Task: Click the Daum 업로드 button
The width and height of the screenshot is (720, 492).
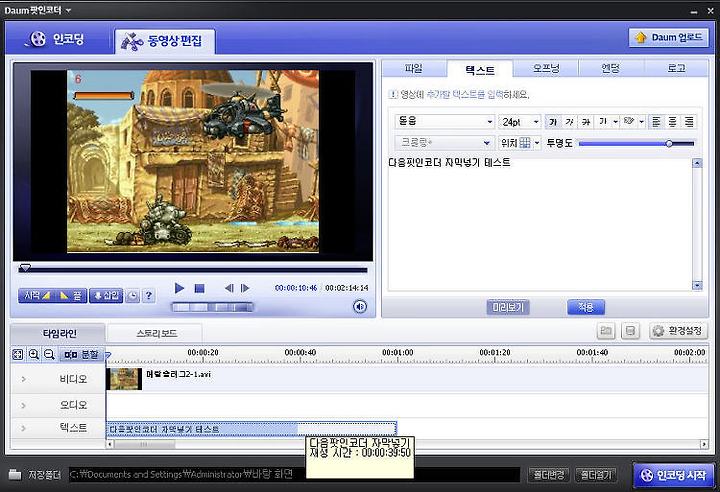Action: 669,38
